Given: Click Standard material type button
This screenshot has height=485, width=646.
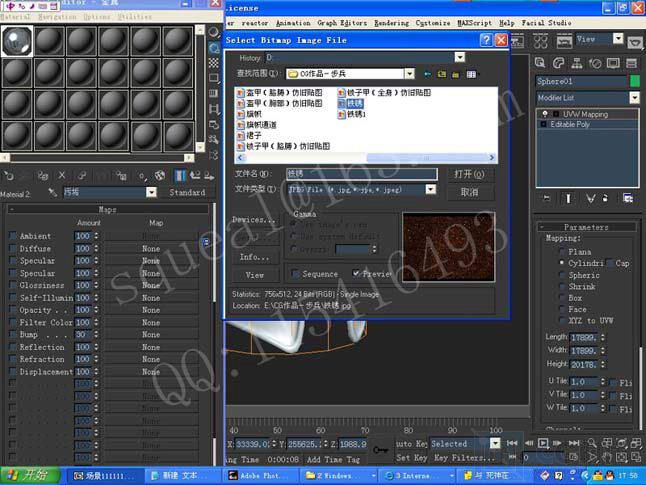Looking at the screenshot, I should (187, 192).
